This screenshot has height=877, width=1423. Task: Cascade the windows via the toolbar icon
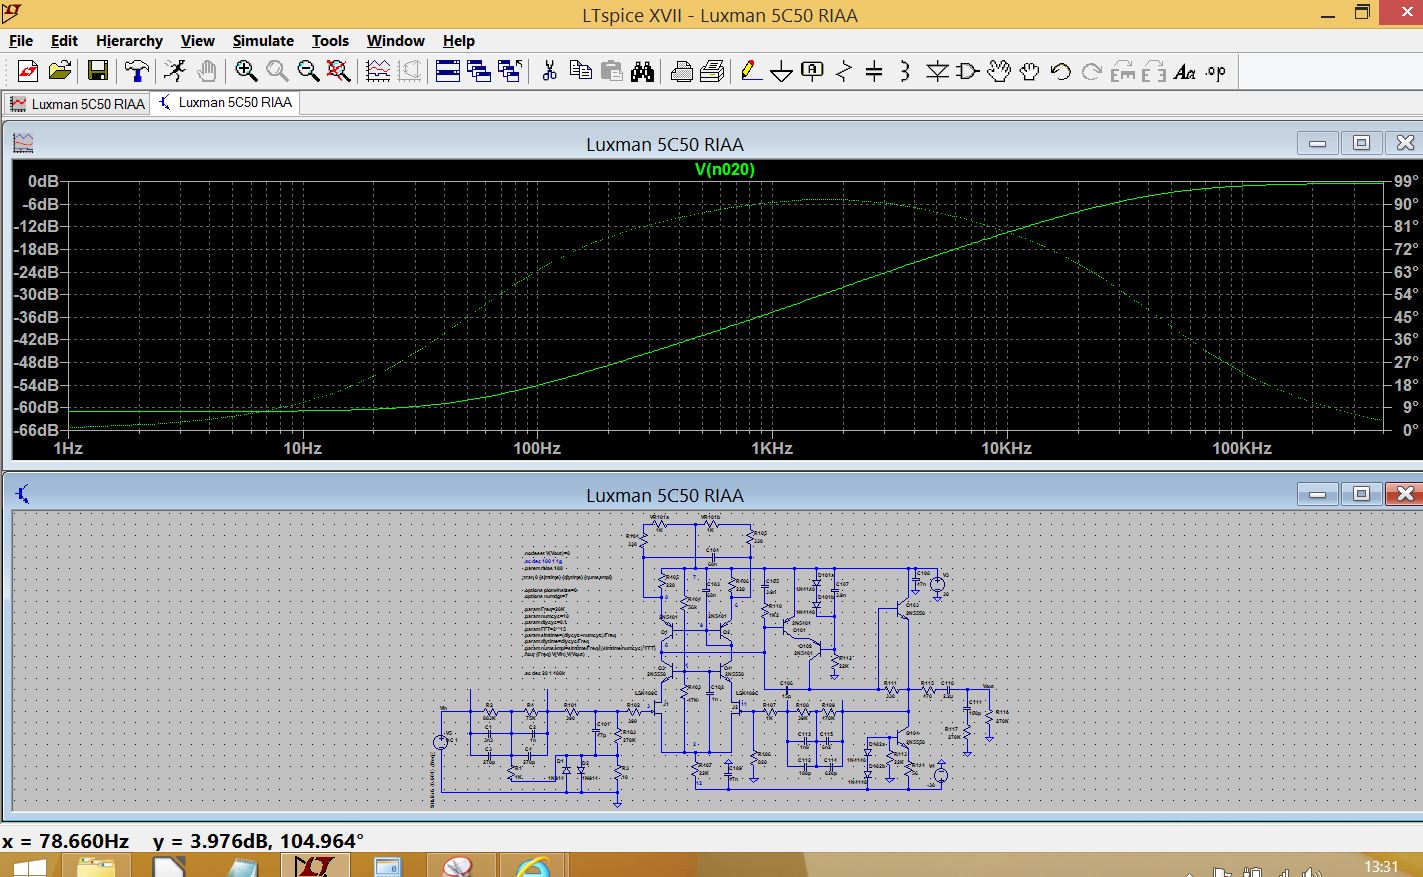(x=479, y=71)
